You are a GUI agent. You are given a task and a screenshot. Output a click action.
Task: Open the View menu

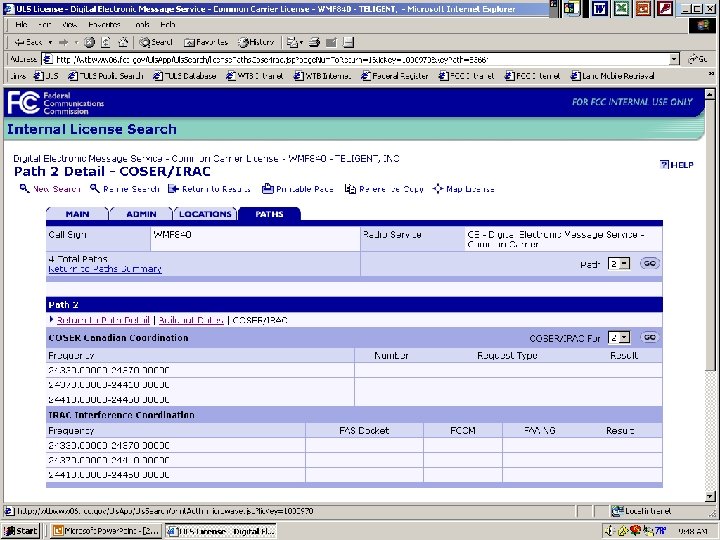coord(69,25)
